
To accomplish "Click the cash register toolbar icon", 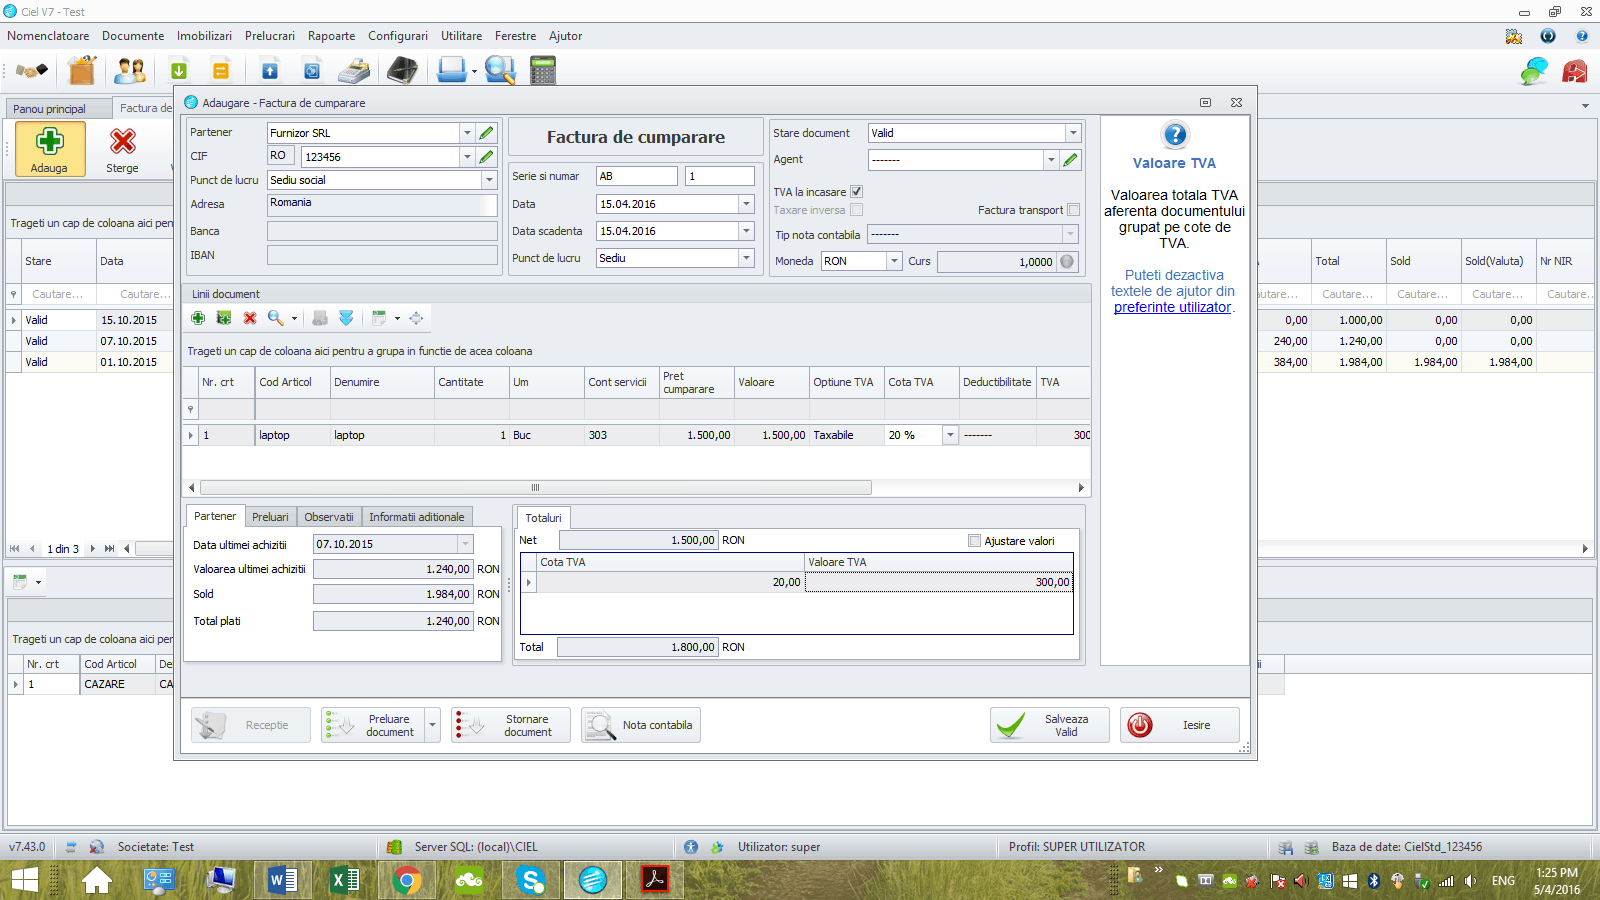I will point(354,71).
